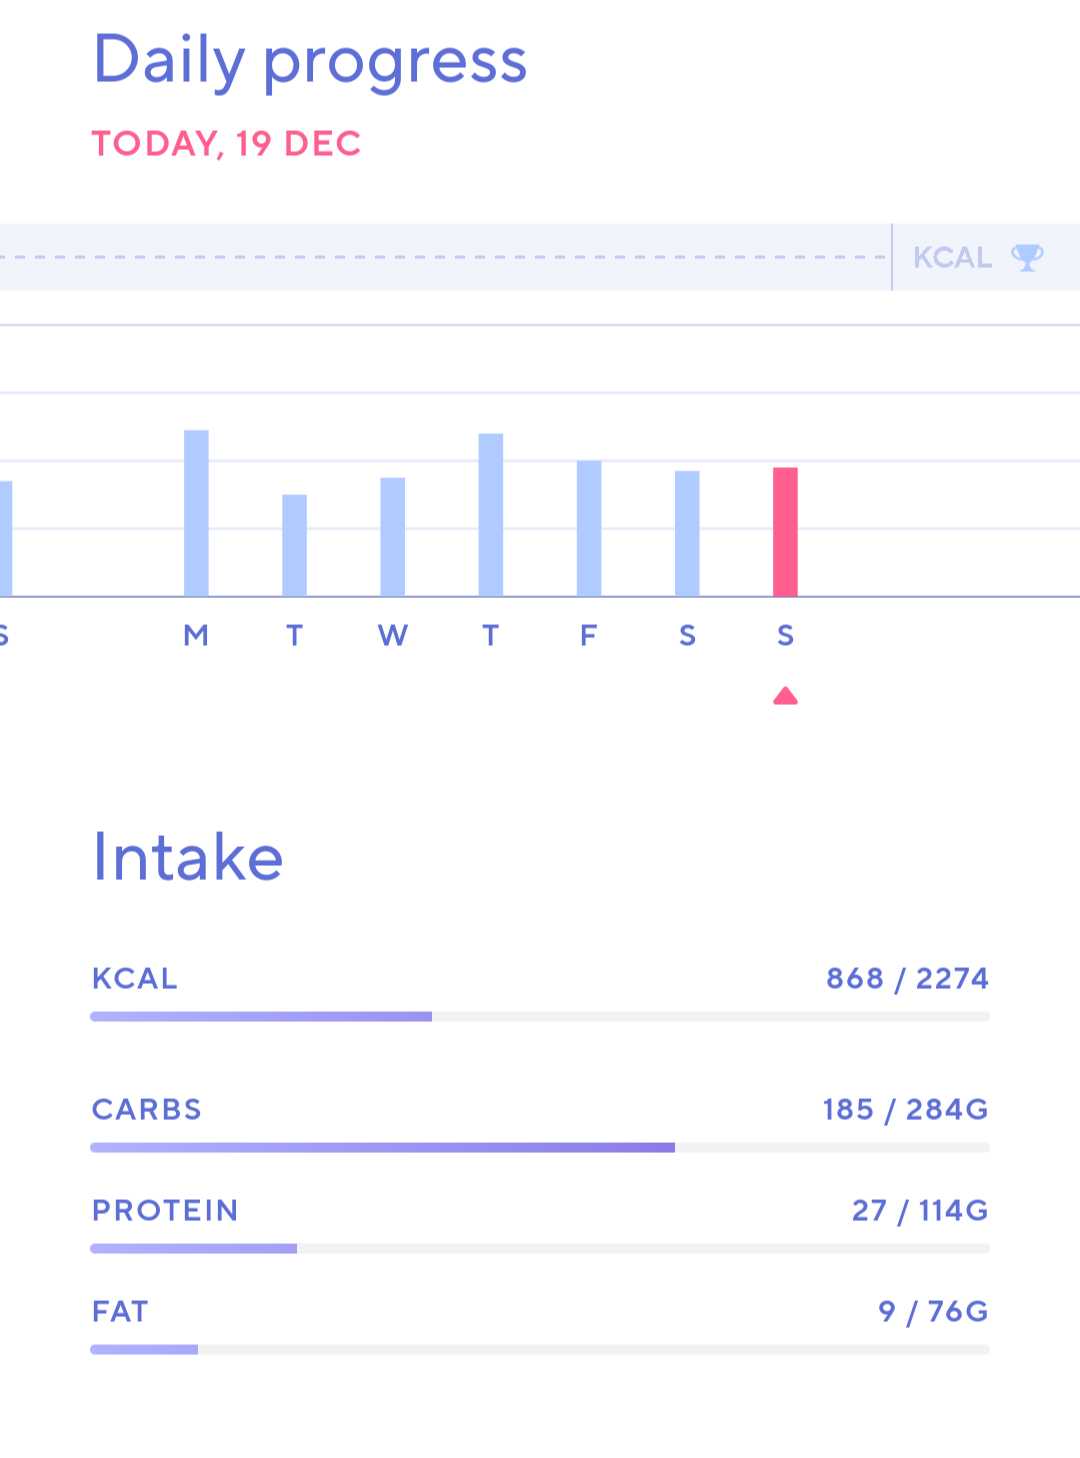The image size is (1080, 1458).
Task: Tap the pink selected-day triangle marker
Action: click(785, 696)
